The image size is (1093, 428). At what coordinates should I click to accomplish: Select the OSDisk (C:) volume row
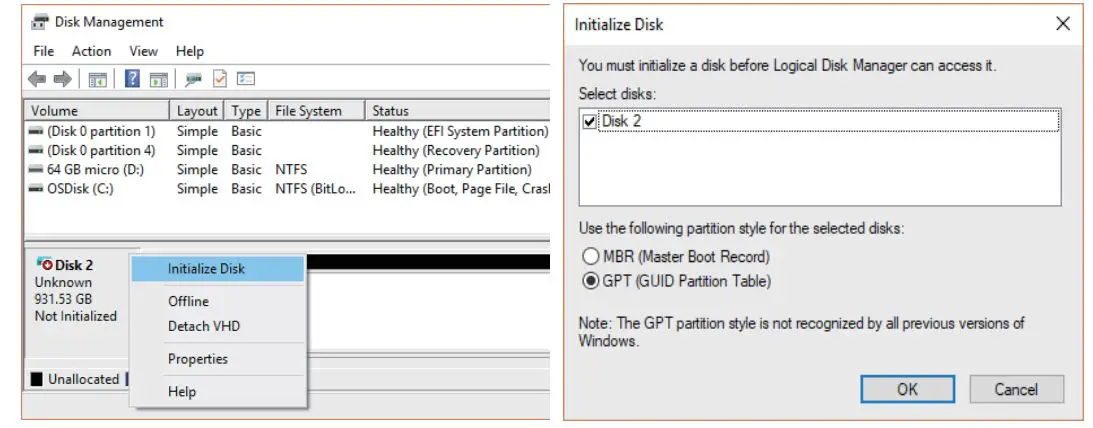coord(82,189)
